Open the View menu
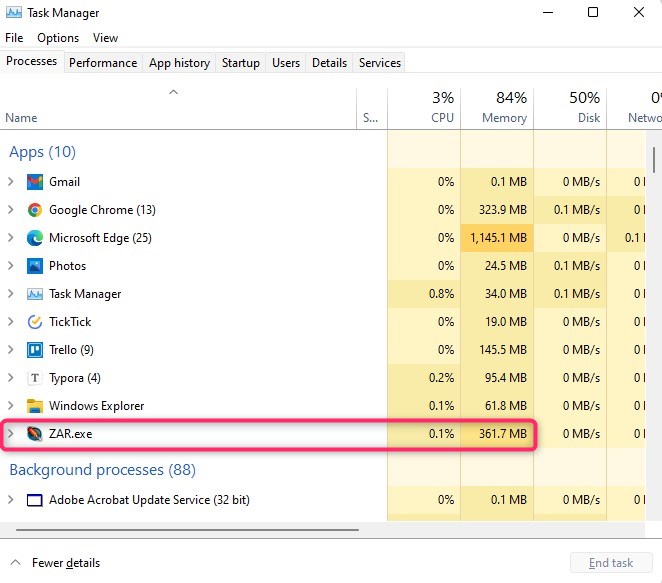The image size is (662, 583). click(105, 38)
